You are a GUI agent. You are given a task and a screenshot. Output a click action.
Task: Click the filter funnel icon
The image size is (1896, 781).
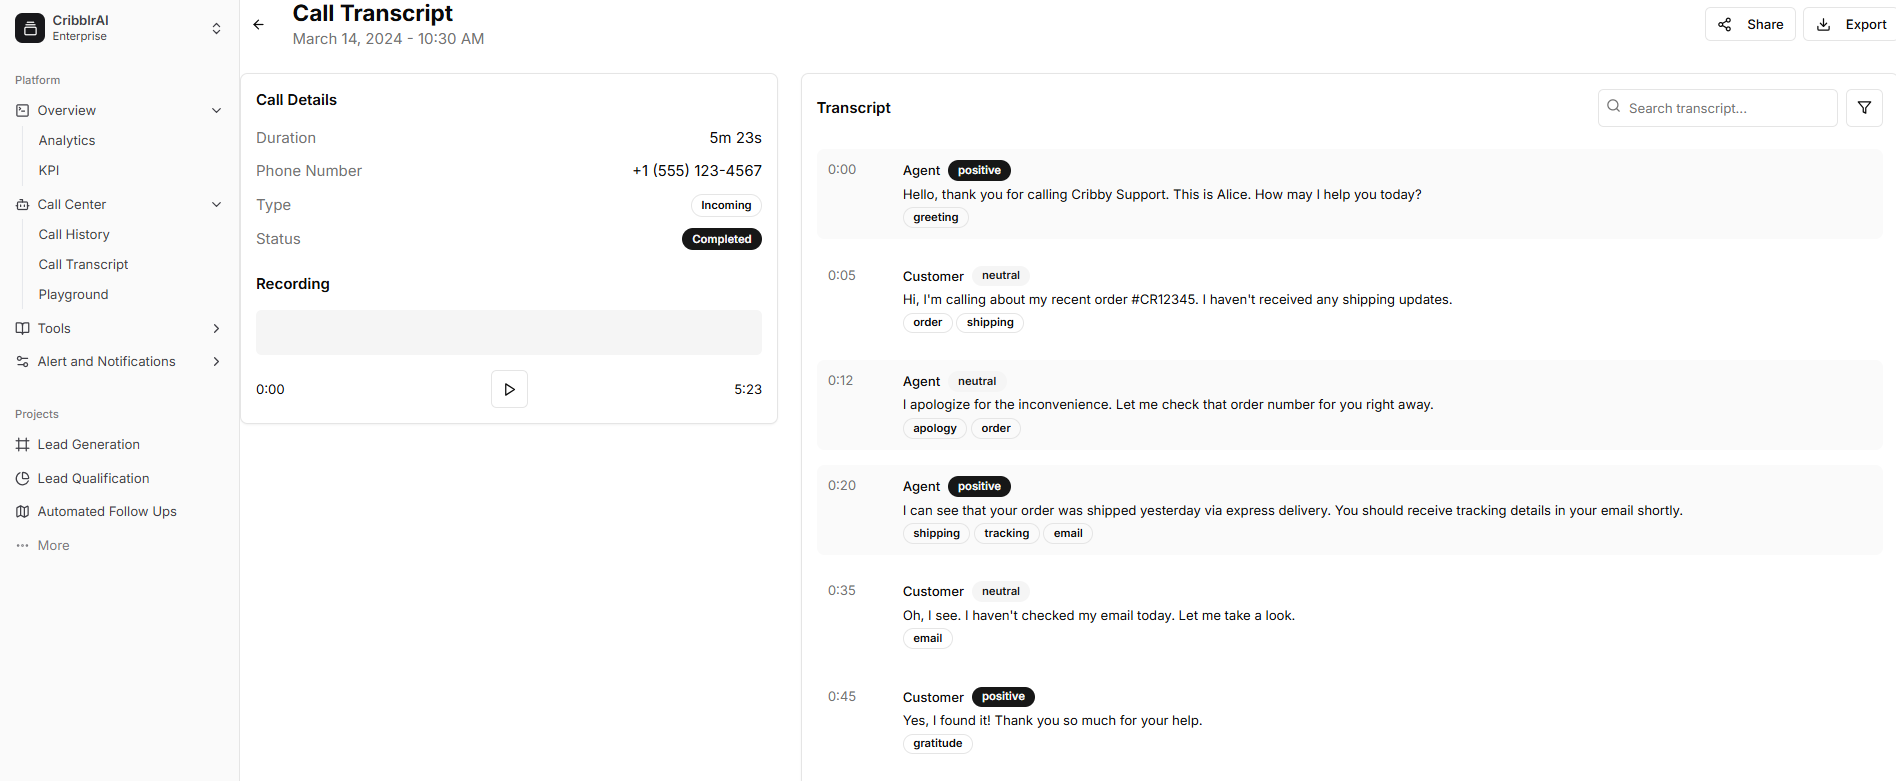[1864, 108]
